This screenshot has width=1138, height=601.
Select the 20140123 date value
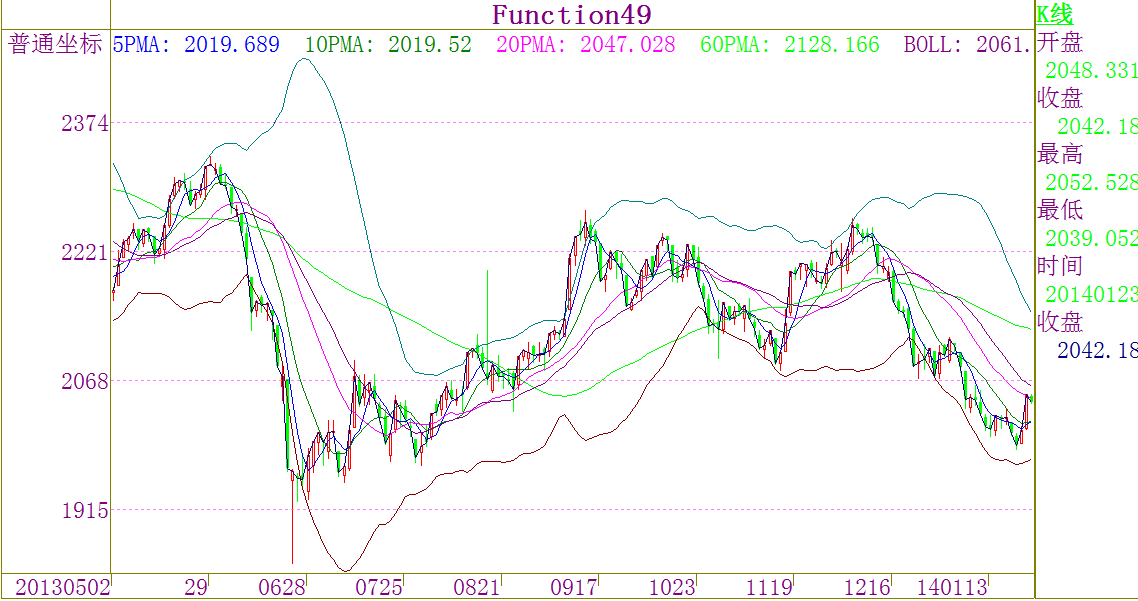(x=1090, y=294)
